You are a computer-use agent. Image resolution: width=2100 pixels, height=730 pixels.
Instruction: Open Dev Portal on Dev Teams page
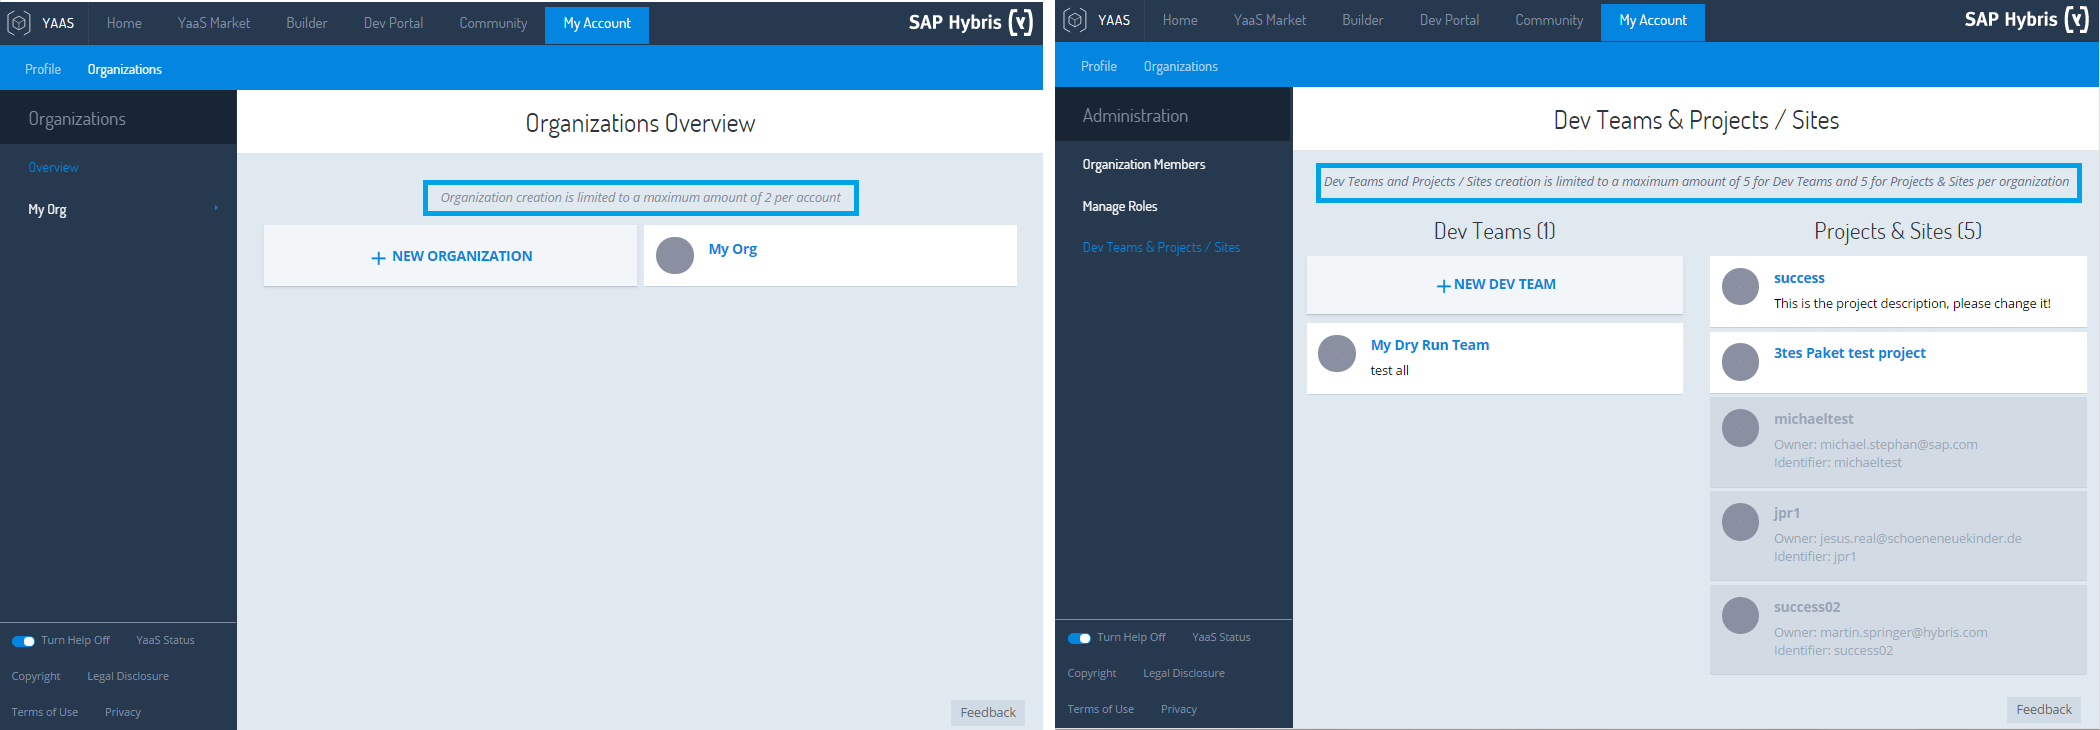tap(1449, 20)
